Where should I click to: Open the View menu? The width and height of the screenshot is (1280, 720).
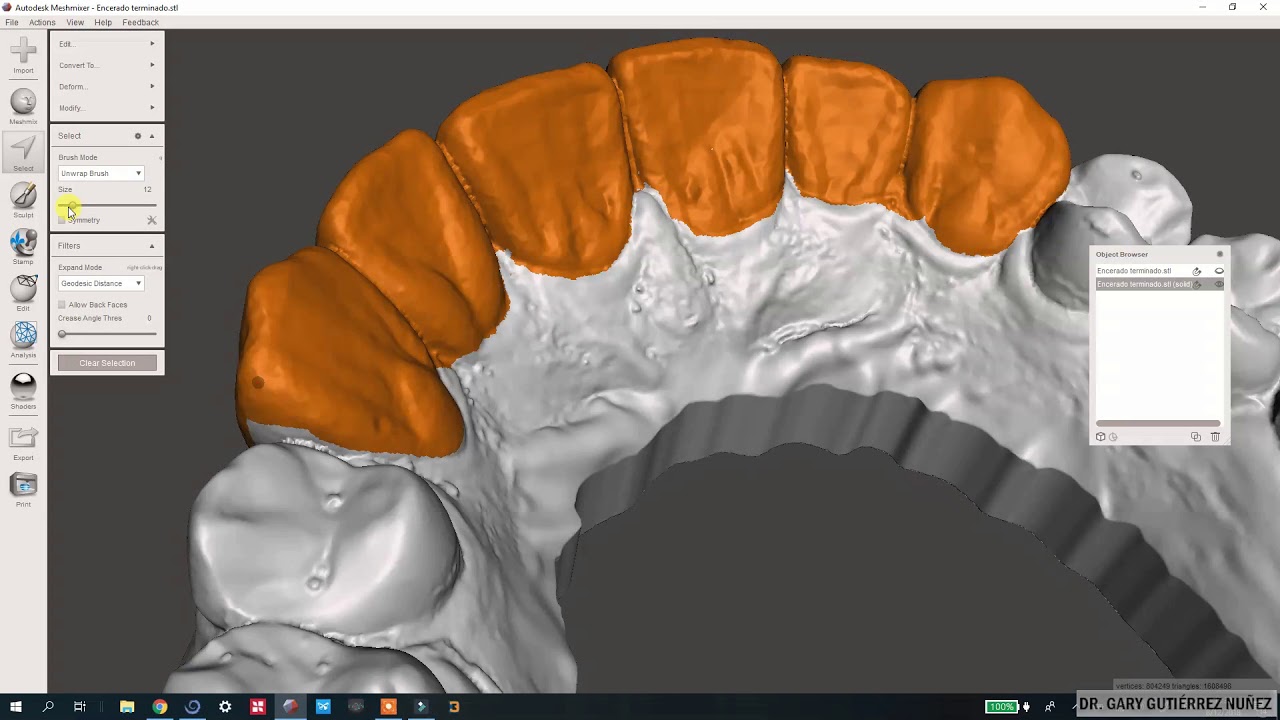[75, 22]
